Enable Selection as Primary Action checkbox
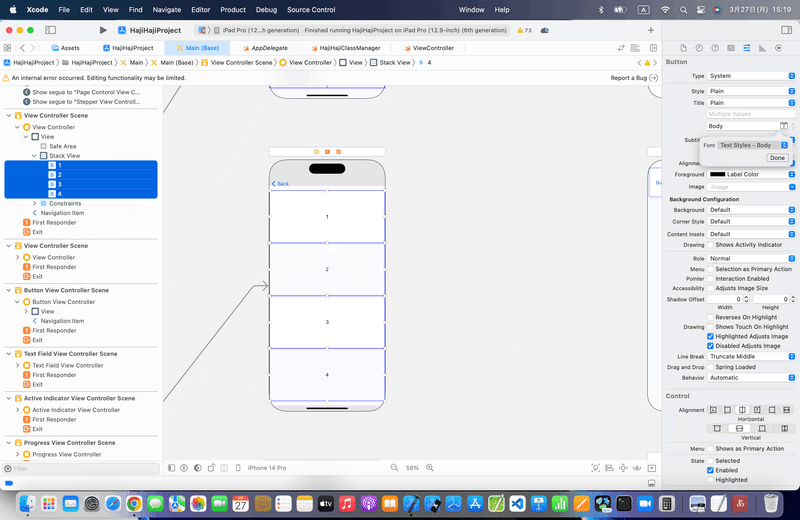Viewport: 800px width, 520px height. (710, 269)
